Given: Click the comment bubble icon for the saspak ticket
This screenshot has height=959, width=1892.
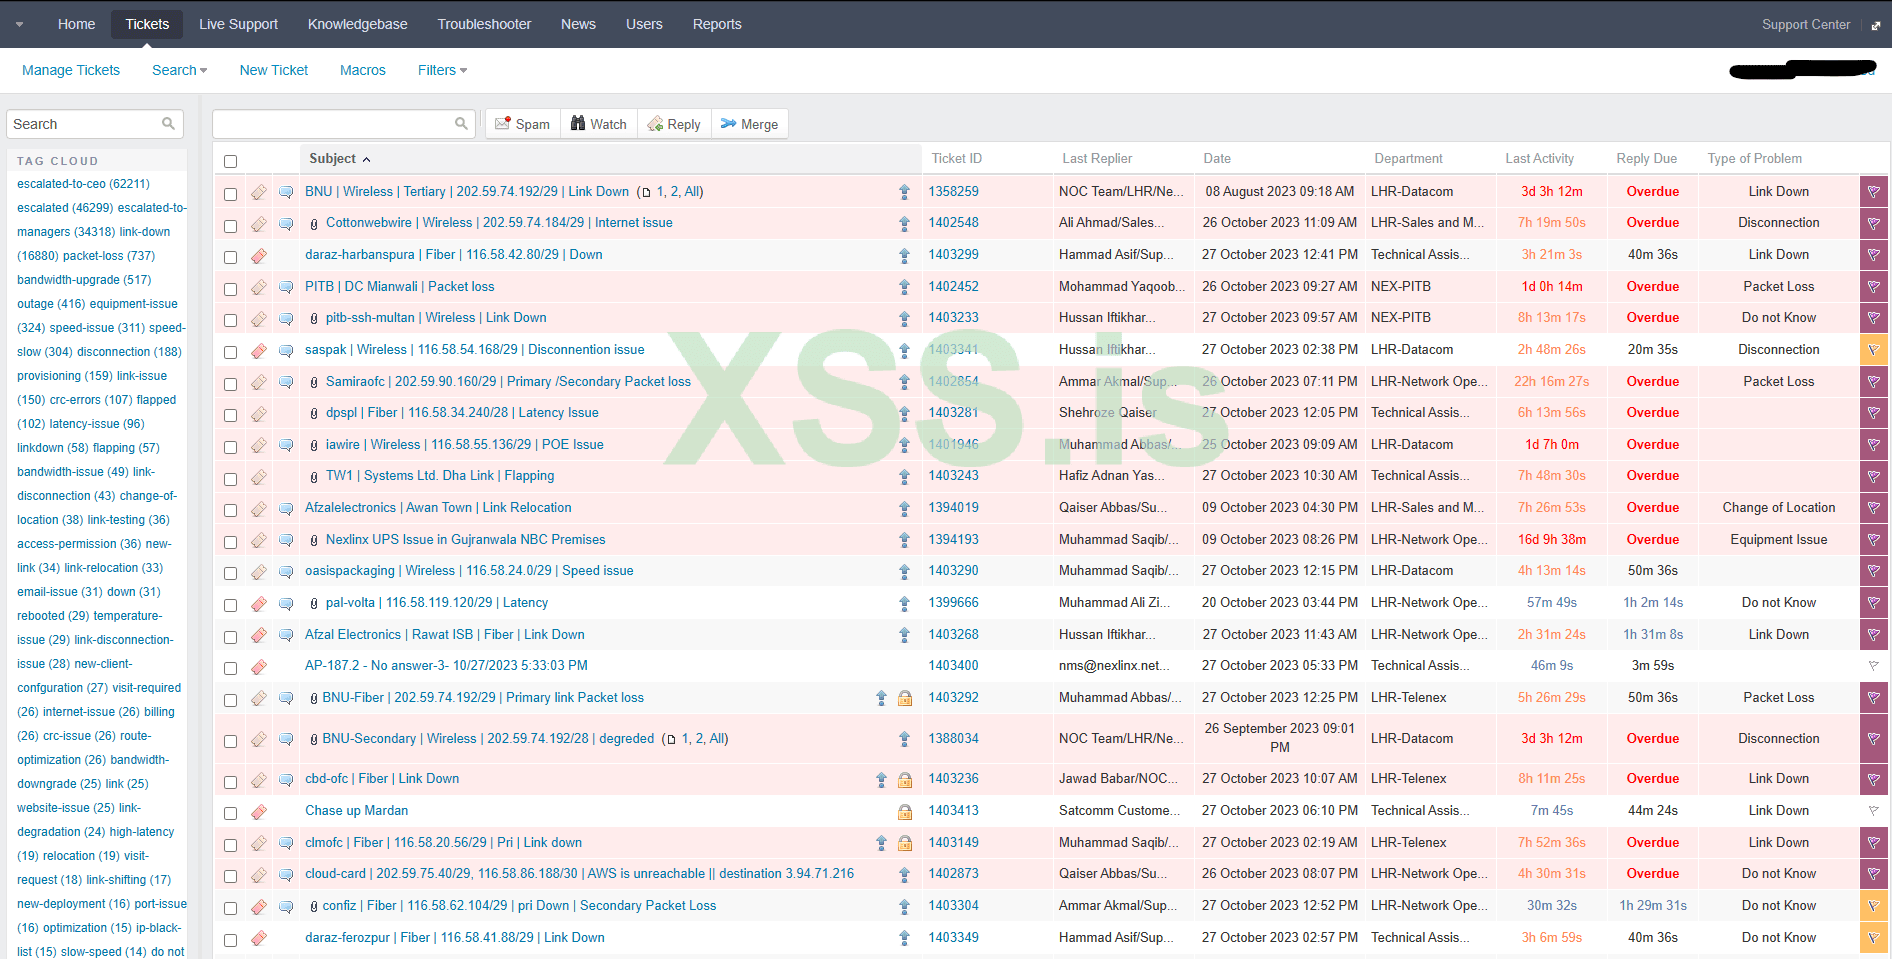Looking at the screenshot, I should [x=286, y=351].
